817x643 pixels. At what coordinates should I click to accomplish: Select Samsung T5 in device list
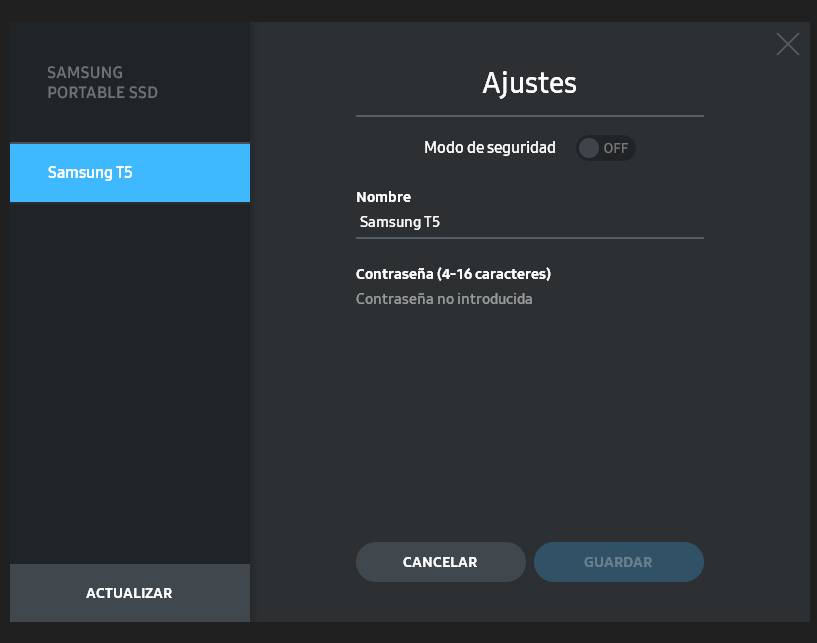click(x=130, y=172)
